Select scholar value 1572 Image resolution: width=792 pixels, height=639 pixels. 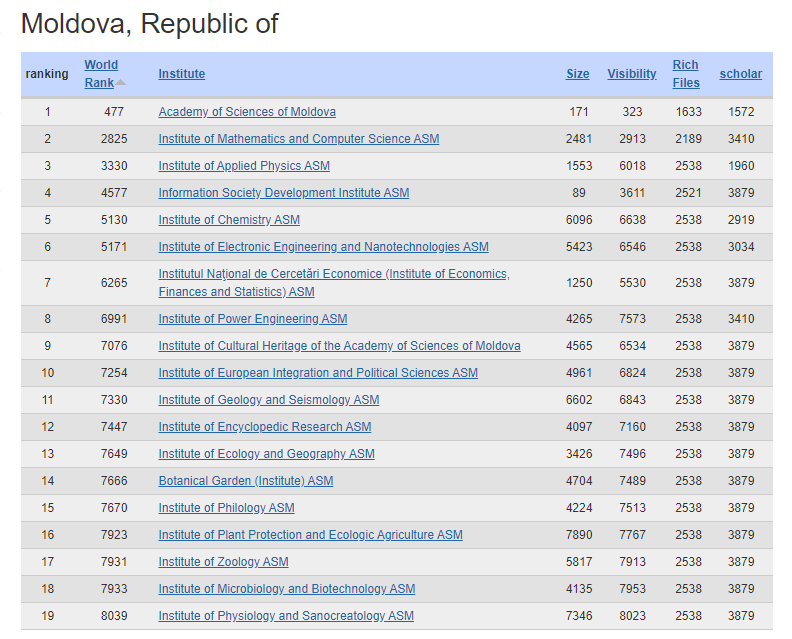(741, 112)
